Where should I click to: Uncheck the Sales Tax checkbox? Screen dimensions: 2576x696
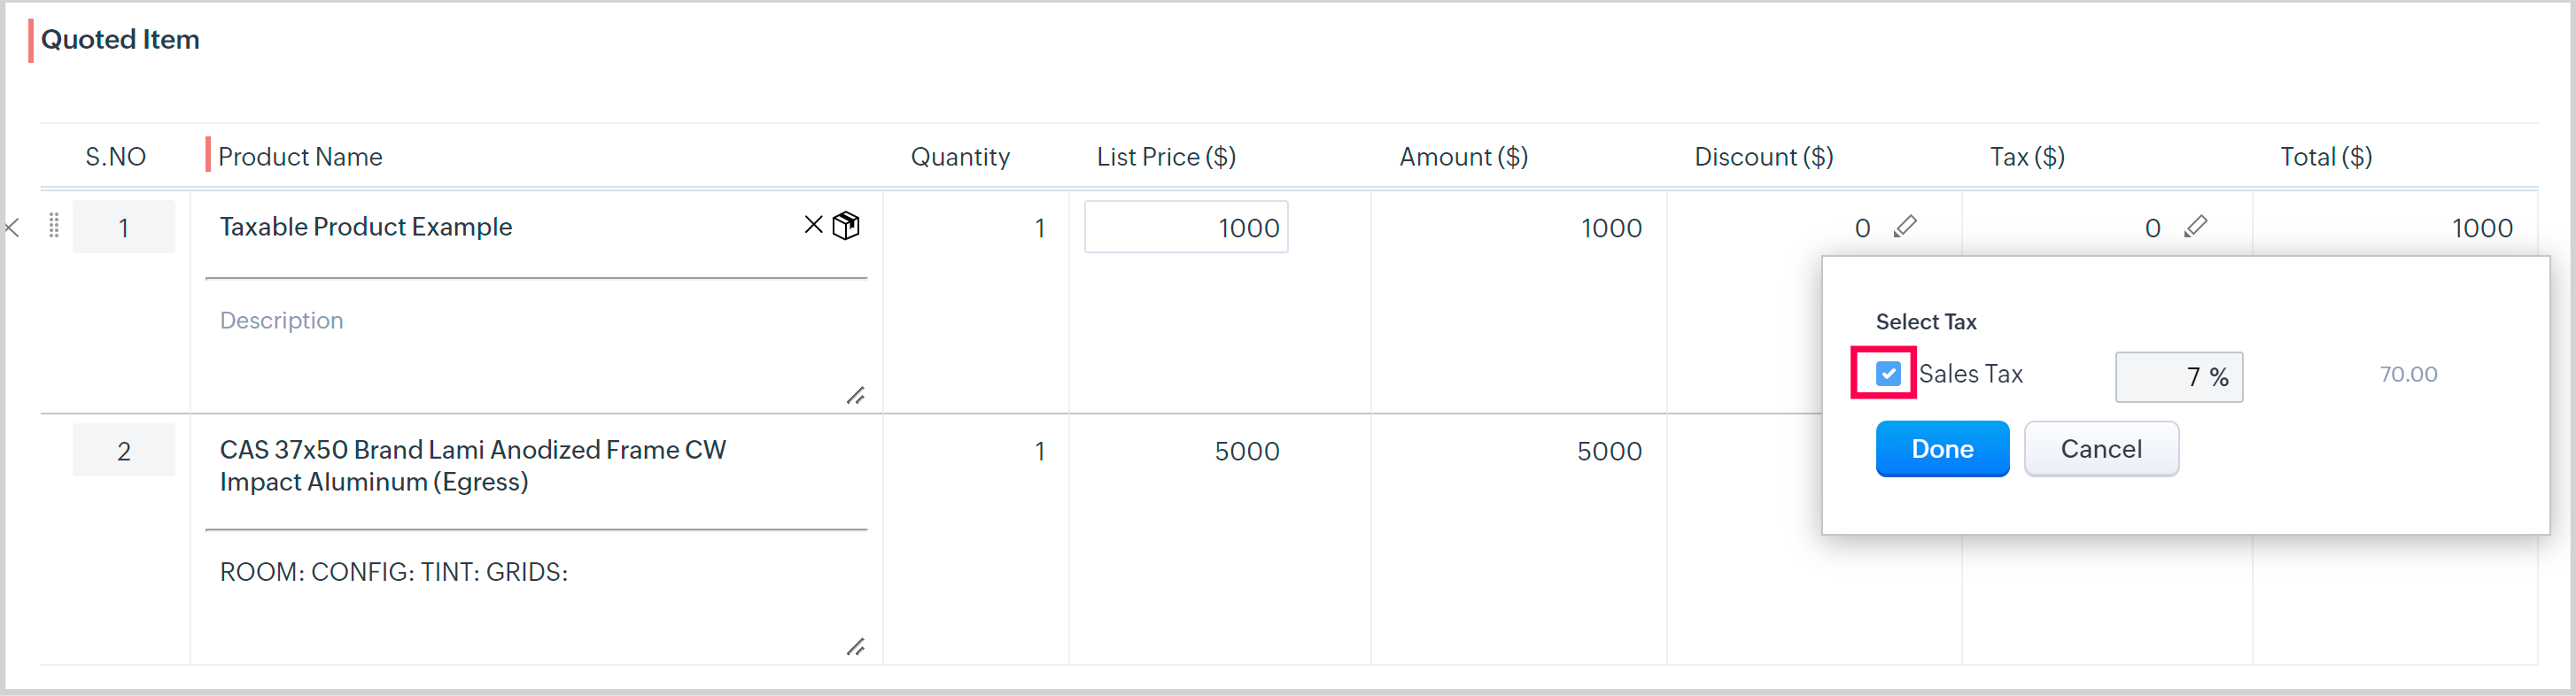[1887, 374]
